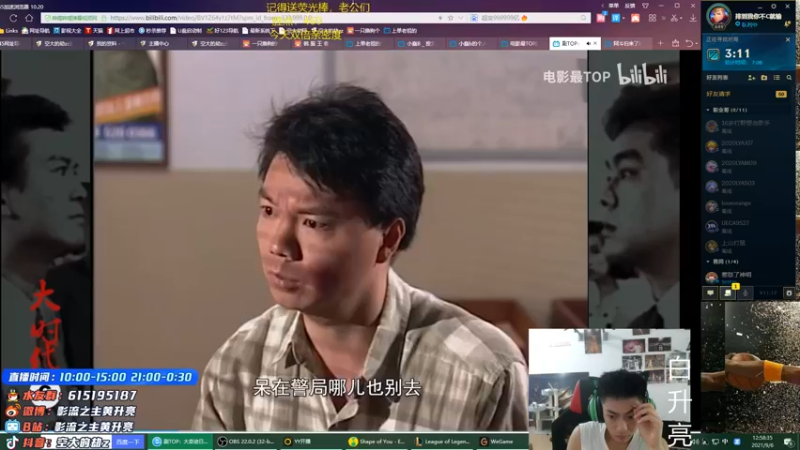Switch to League of Legends in the taskbar
Screen dimensions: 800x450
[443, 442]
